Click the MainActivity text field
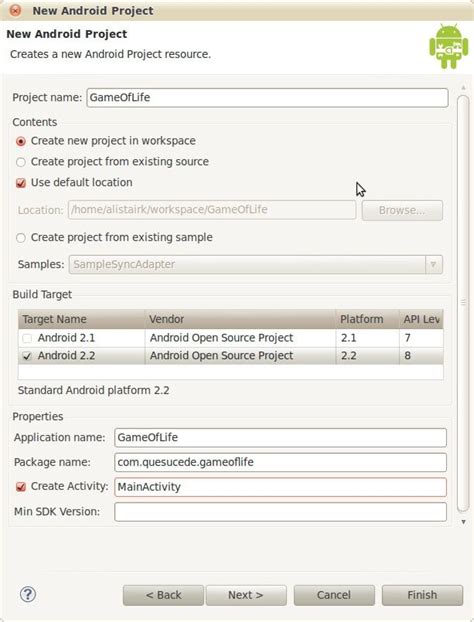 tap(280, 487)
